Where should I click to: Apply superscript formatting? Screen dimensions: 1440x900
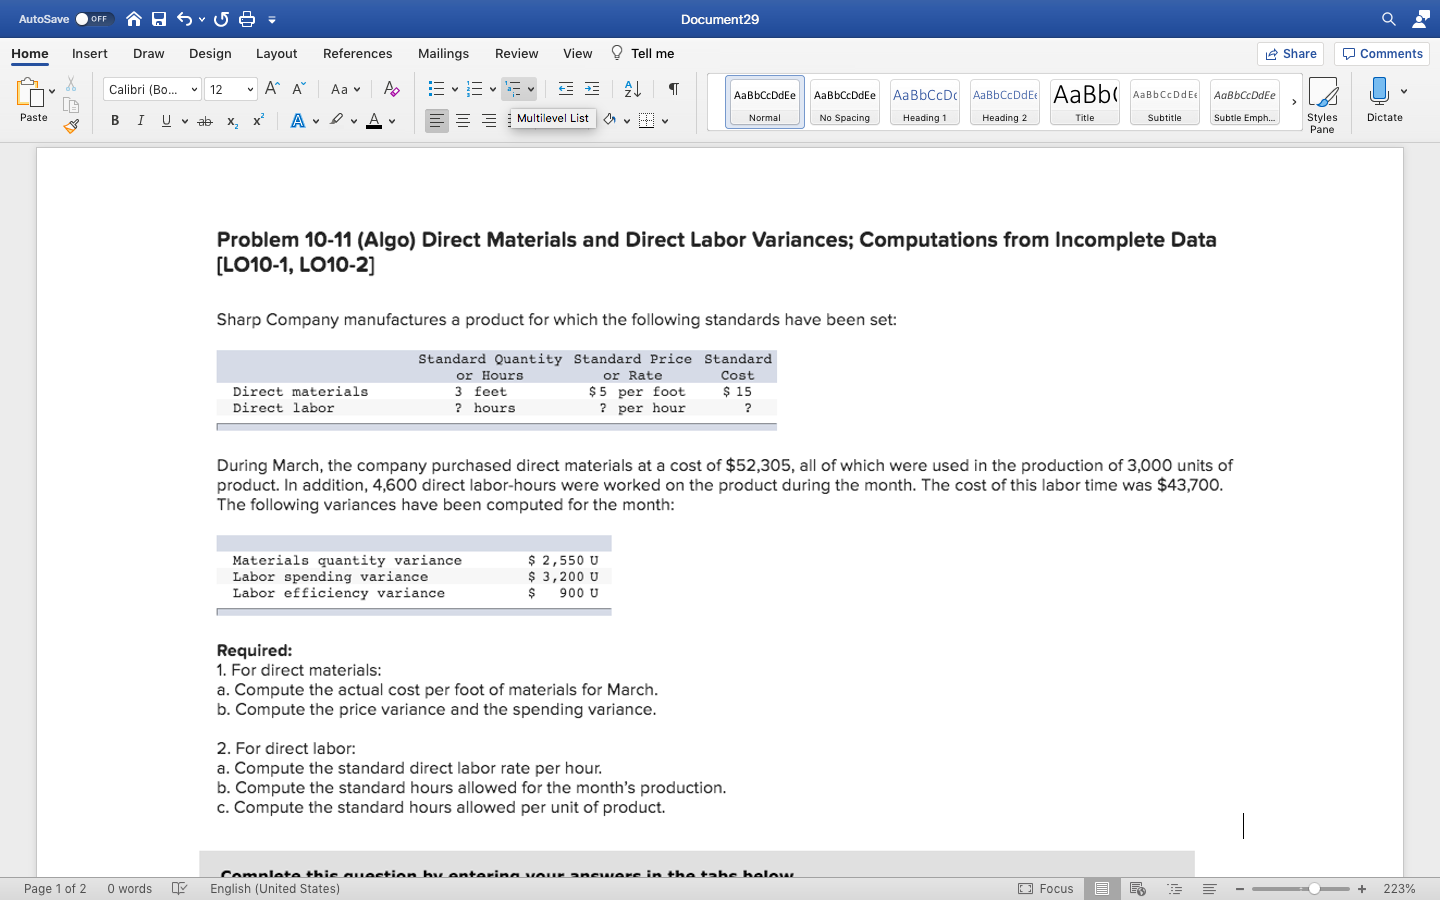(x=258, y=121)
